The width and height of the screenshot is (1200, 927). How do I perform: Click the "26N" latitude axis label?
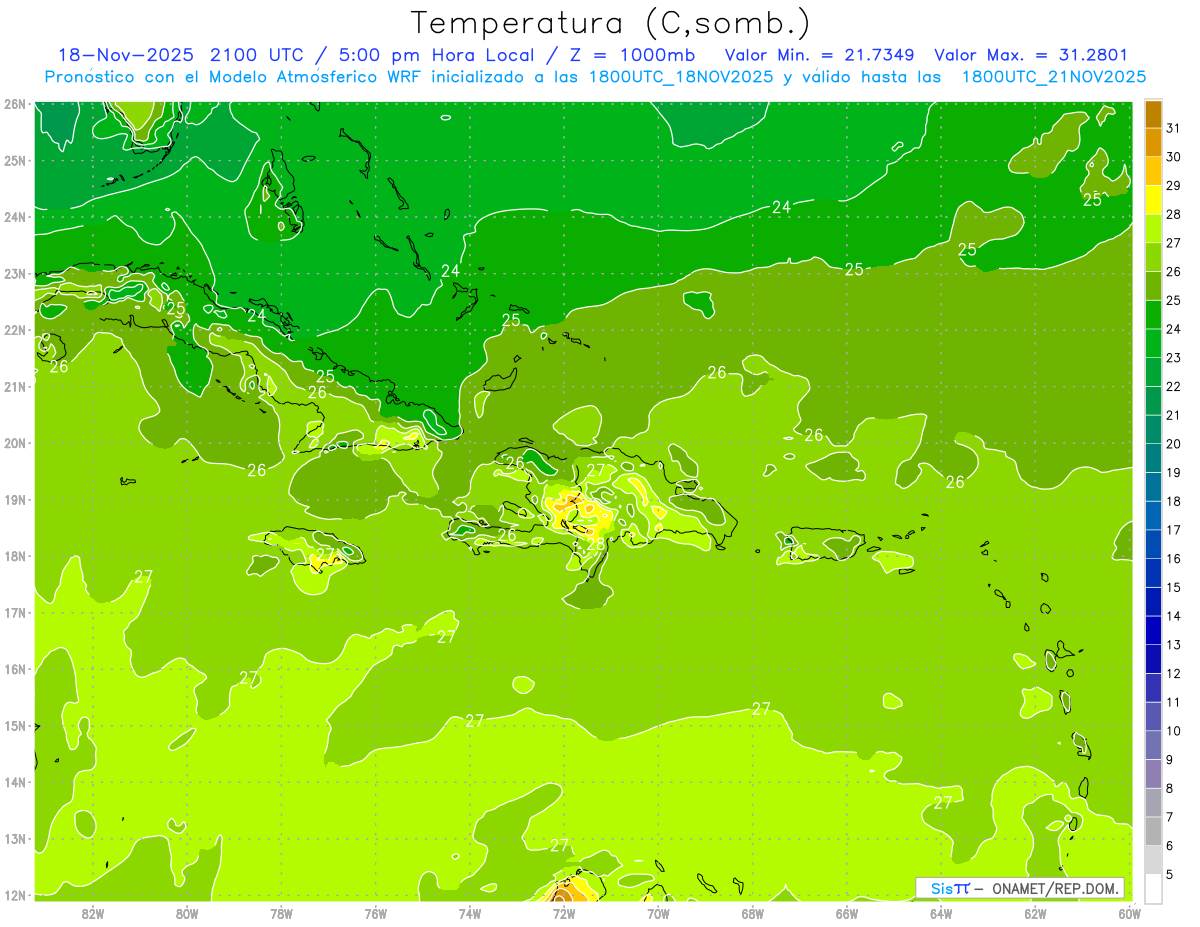pyautogui.click(x=14, y=104)
